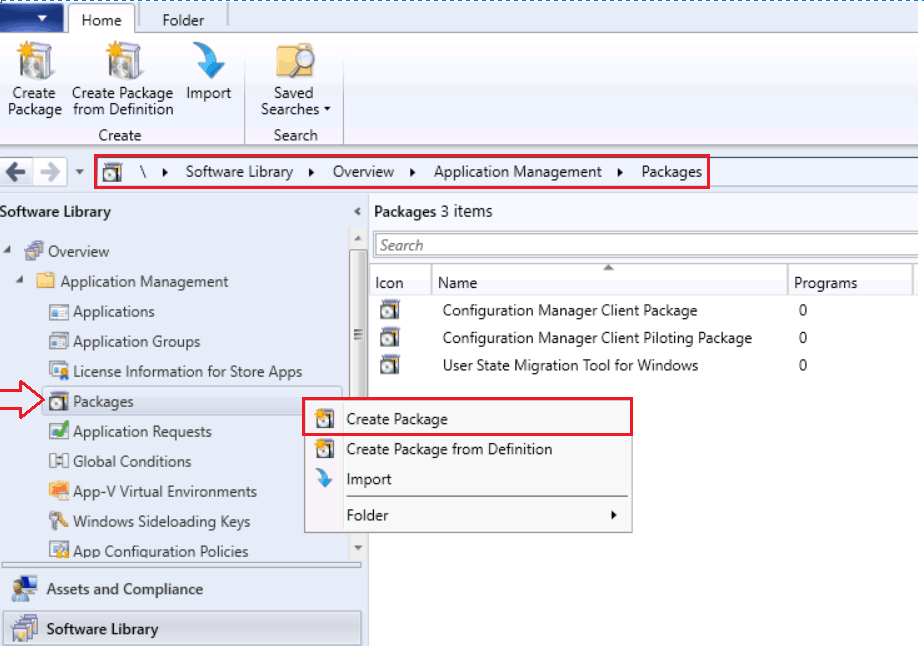Click the Create Package context menu icon
This screenshot has width=924, height=646.
point(324,418)
